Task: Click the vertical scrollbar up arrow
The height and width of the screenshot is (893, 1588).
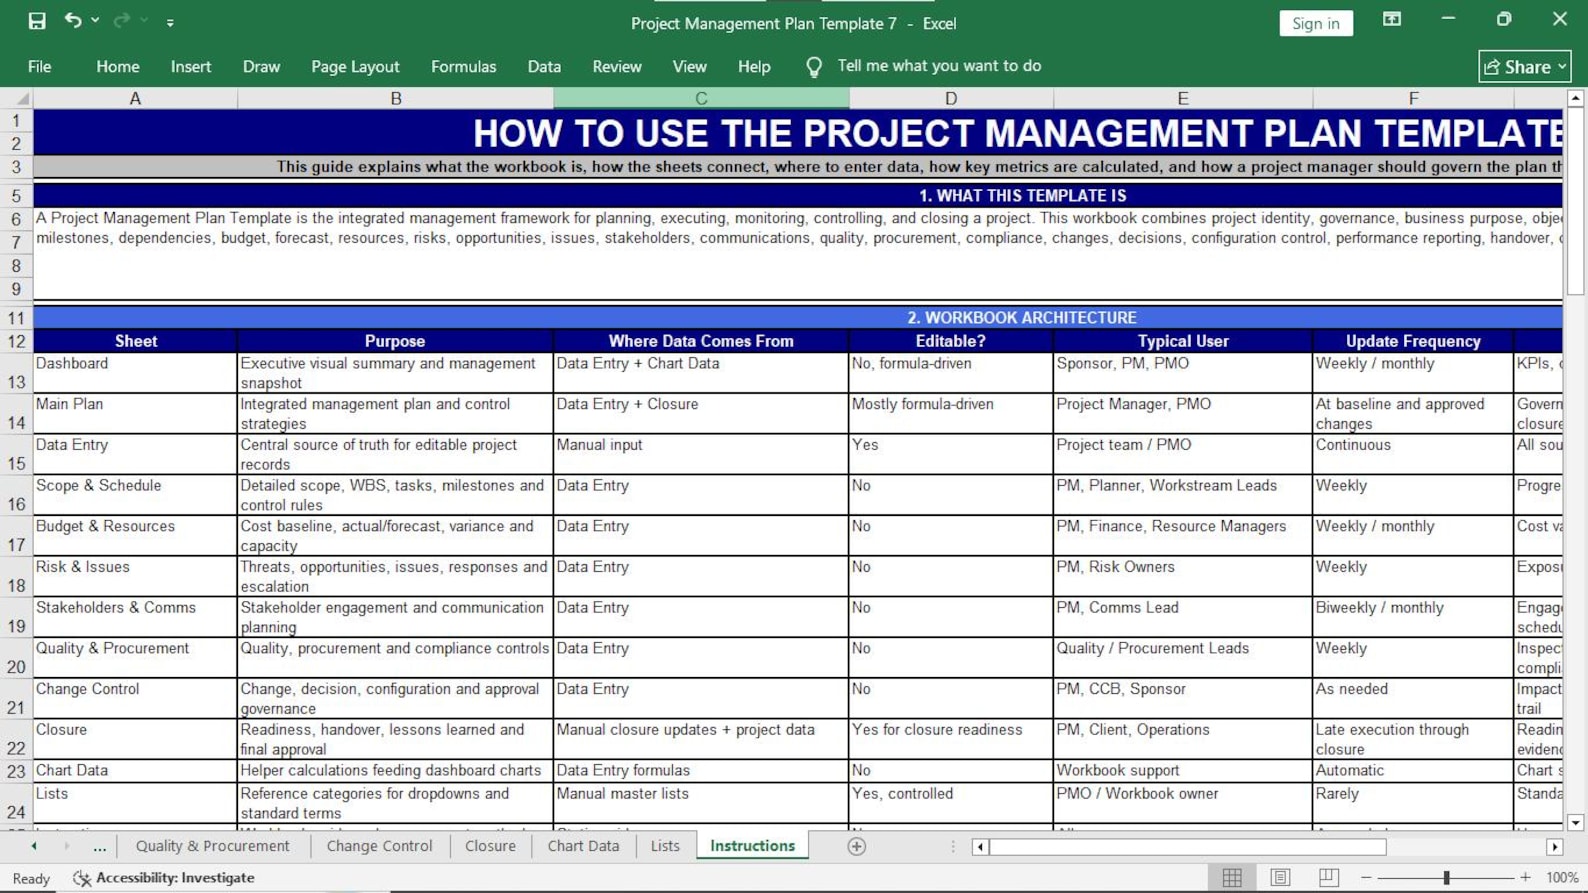Action: 1576,98
